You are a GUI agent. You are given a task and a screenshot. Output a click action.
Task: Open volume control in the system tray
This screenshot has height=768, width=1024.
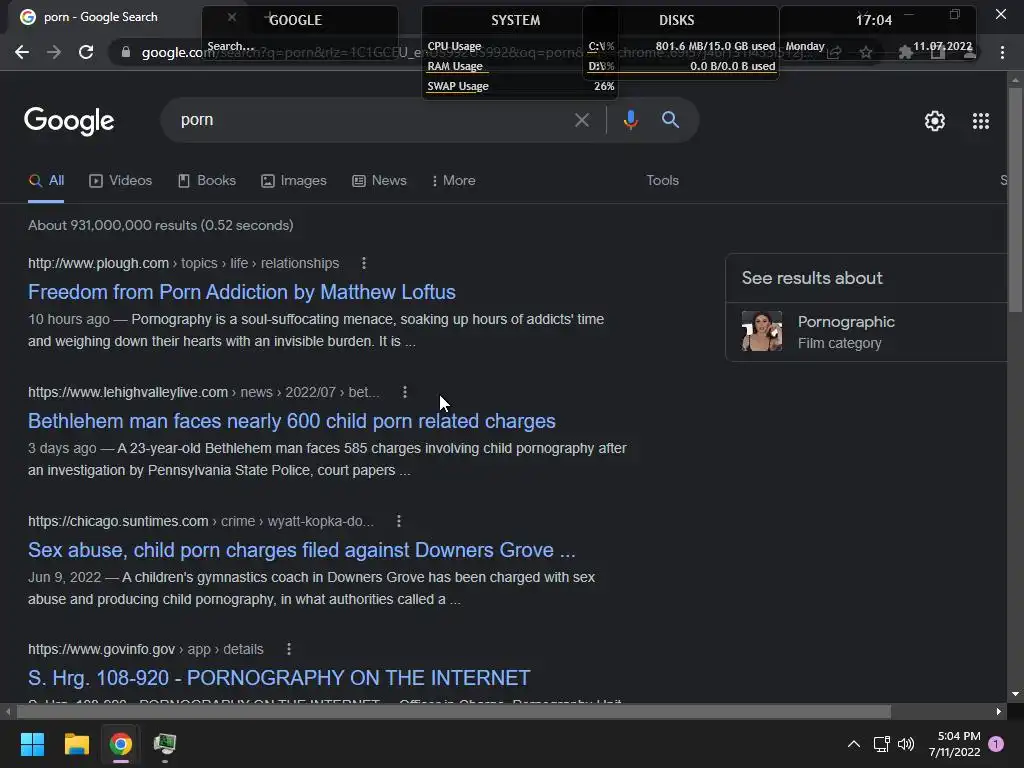pyautogui.click(x=906, y=744)
